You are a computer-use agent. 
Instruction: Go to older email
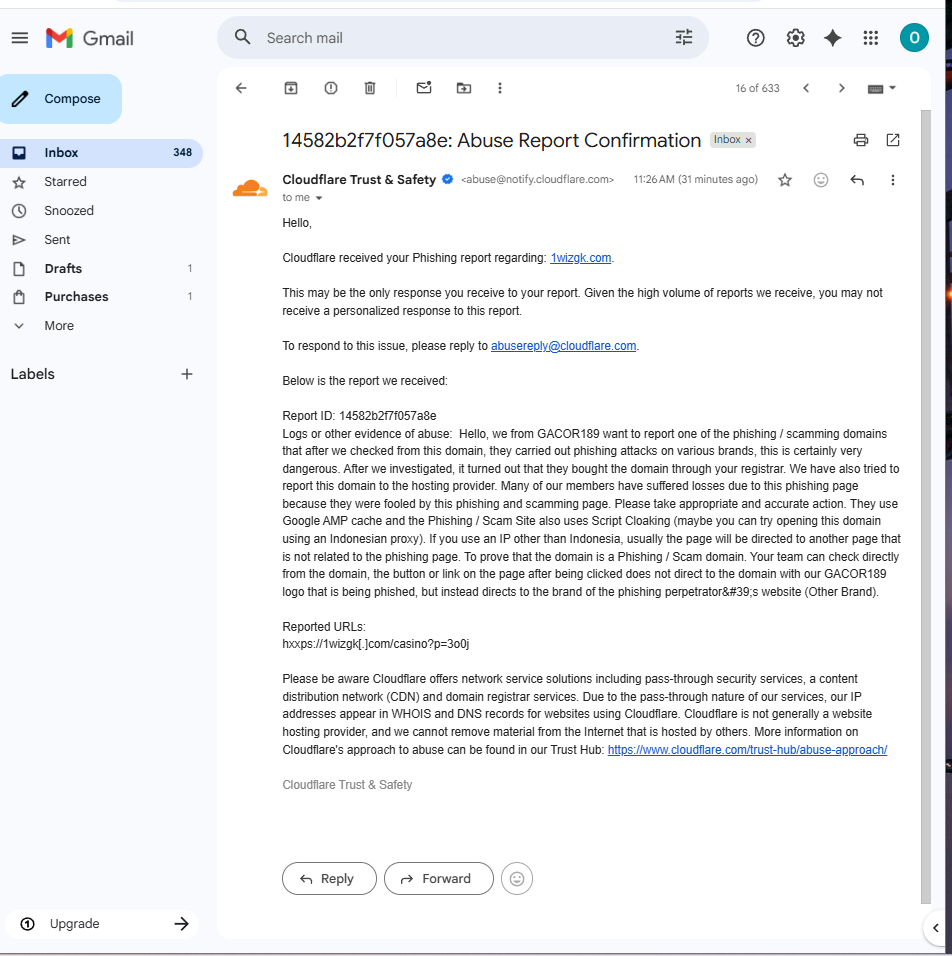pyautogui.click(x=842, y=88)
